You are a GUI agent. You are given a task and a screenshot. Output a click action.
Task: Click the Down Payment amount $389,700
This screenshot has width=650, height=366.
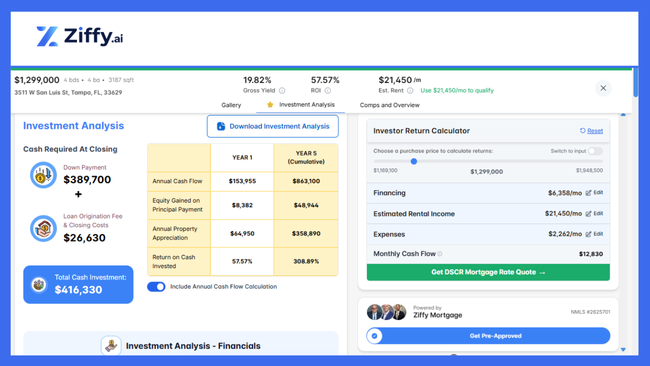click(x=87, y=179)
